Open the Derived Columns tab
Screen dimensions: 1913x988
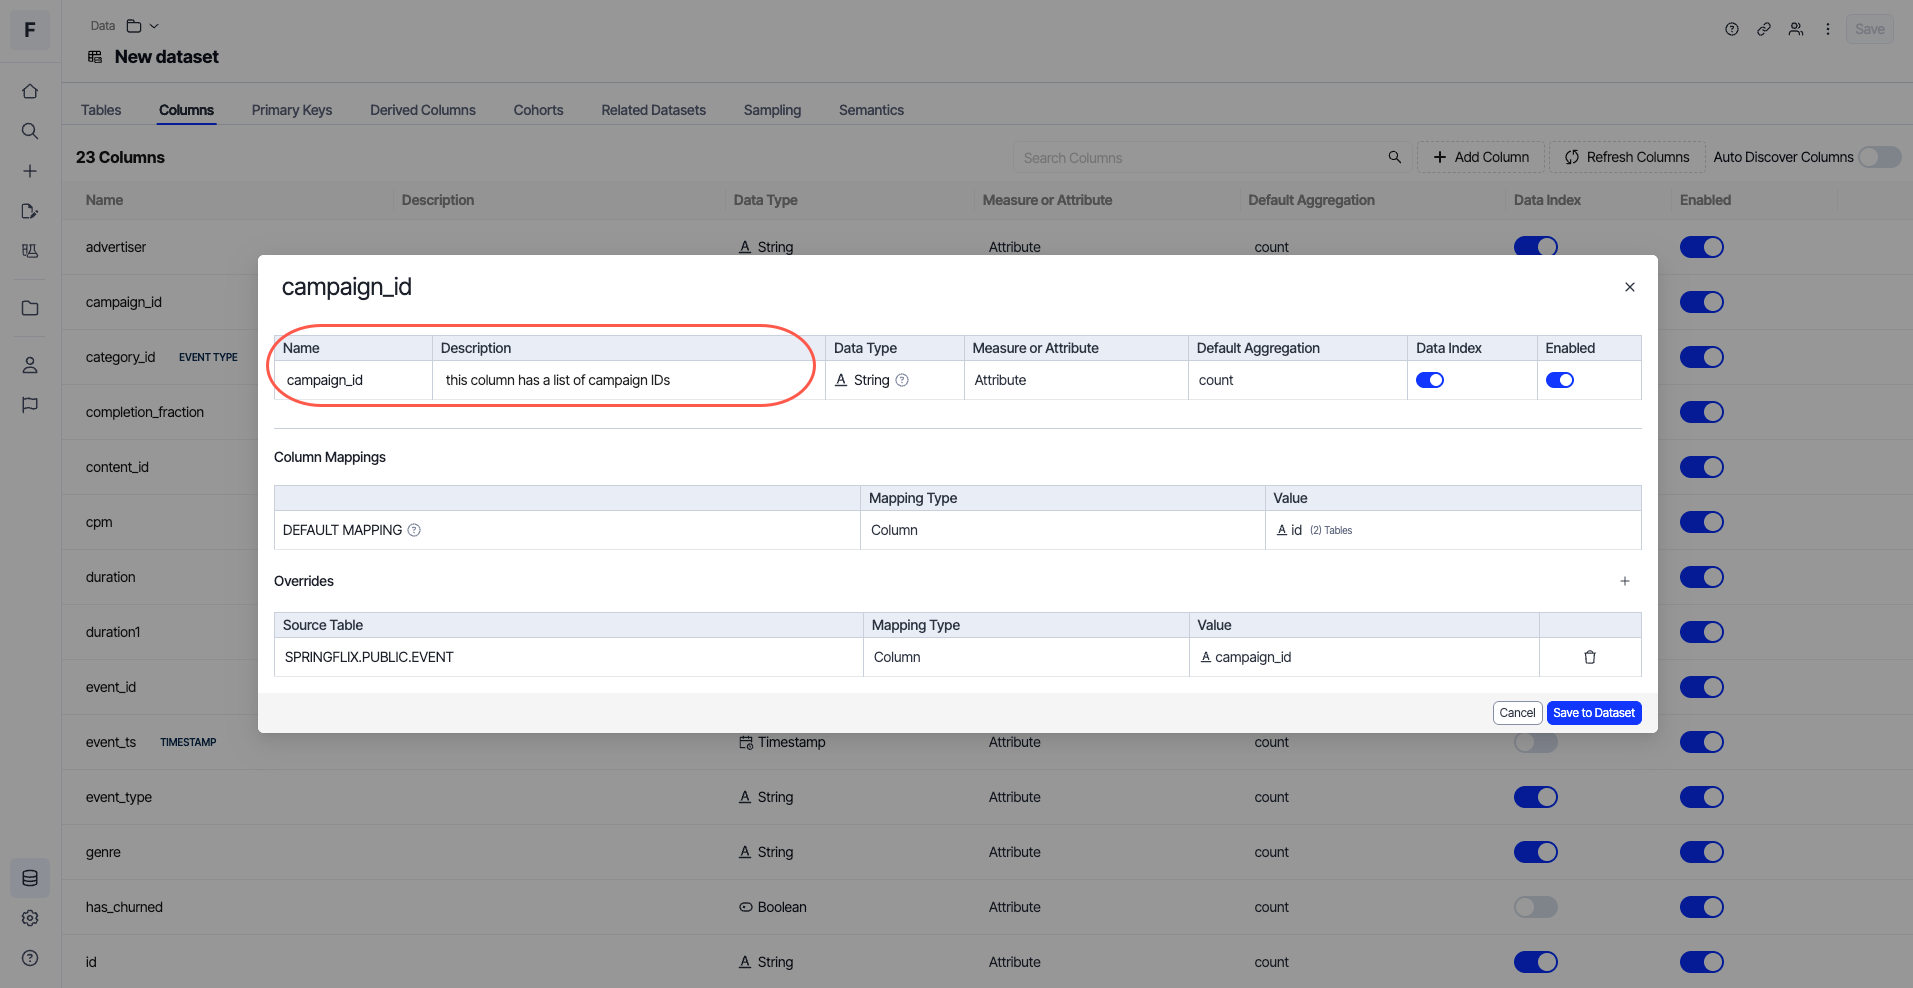(x=422, y=110)
